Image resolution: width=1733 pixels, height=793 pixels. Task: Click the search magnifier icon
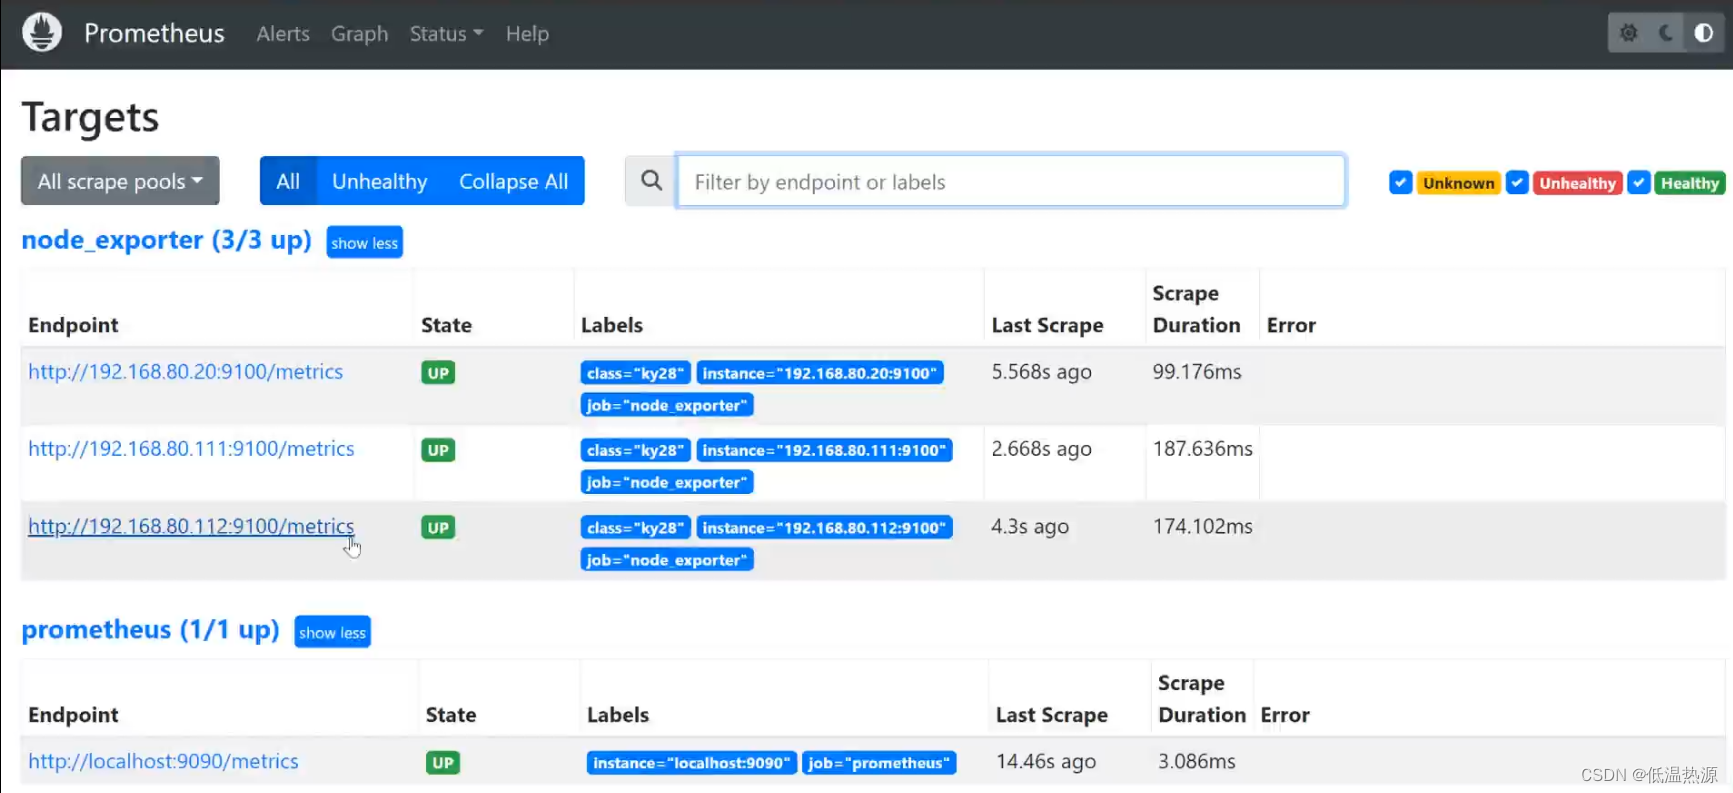[x=651, y=181]
